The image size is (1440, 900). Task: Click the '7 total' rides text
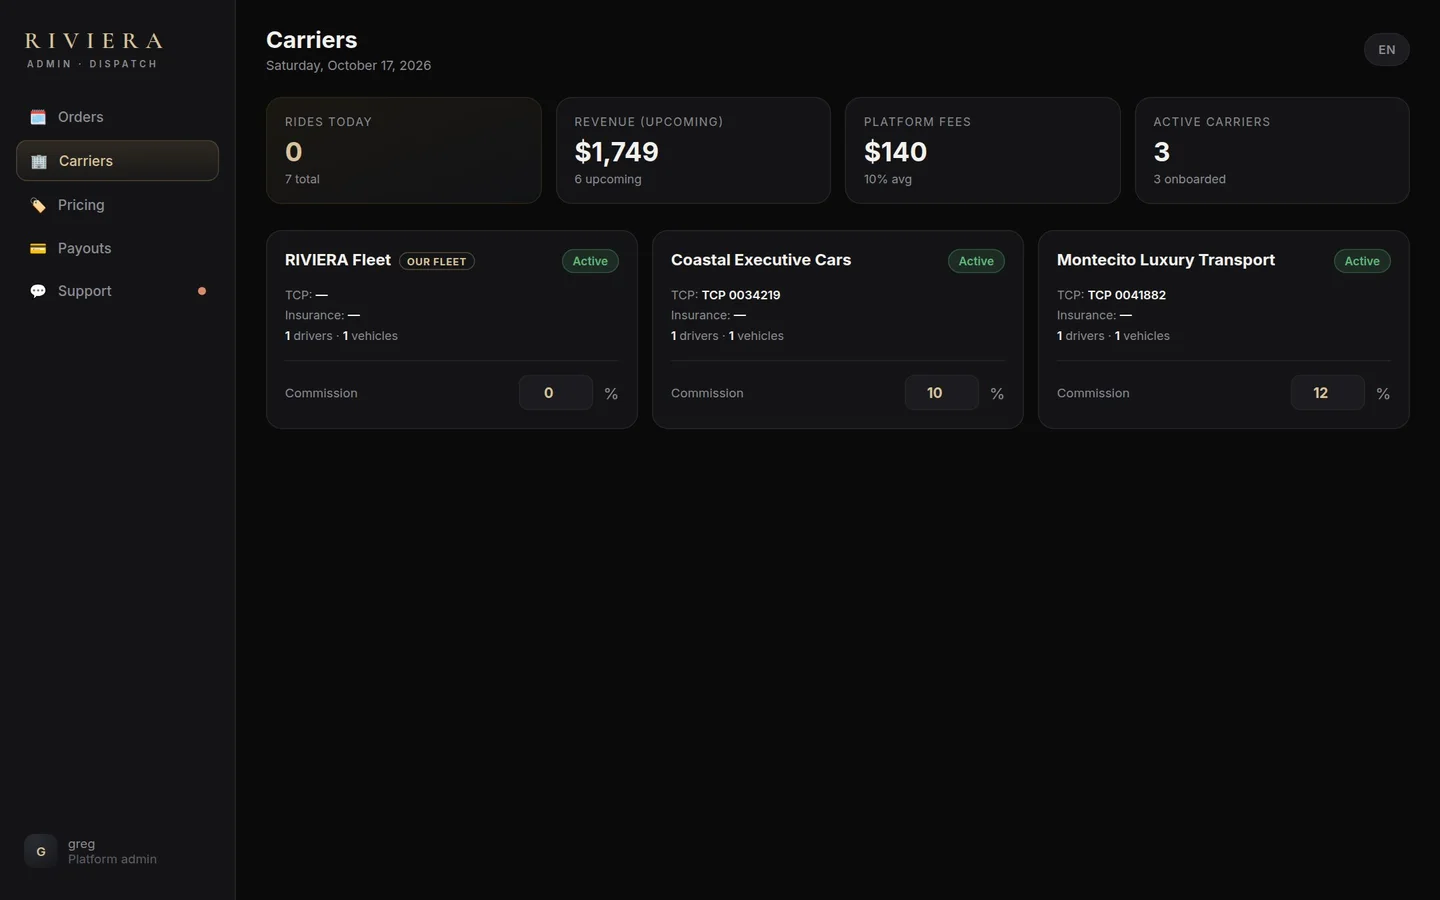[x=302, y=179]
